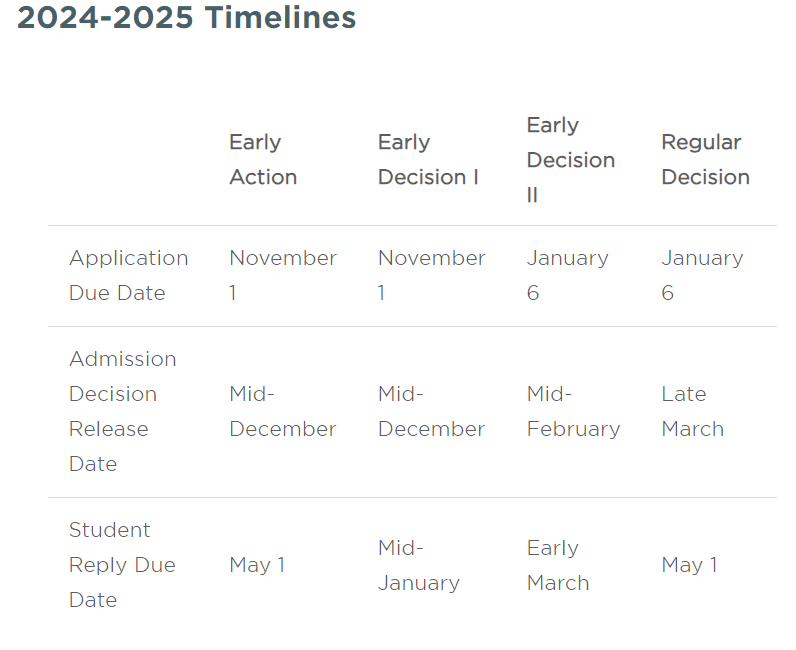Click the Student Reply Due Date row label

click(122, 565)
